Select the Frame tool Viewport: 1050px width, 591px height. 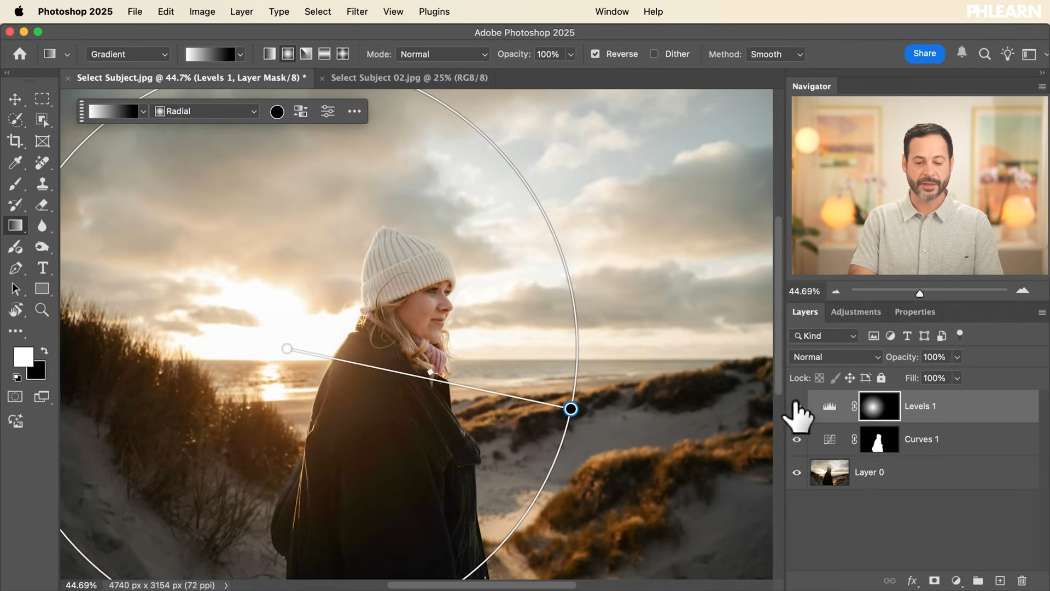(42, 141)
